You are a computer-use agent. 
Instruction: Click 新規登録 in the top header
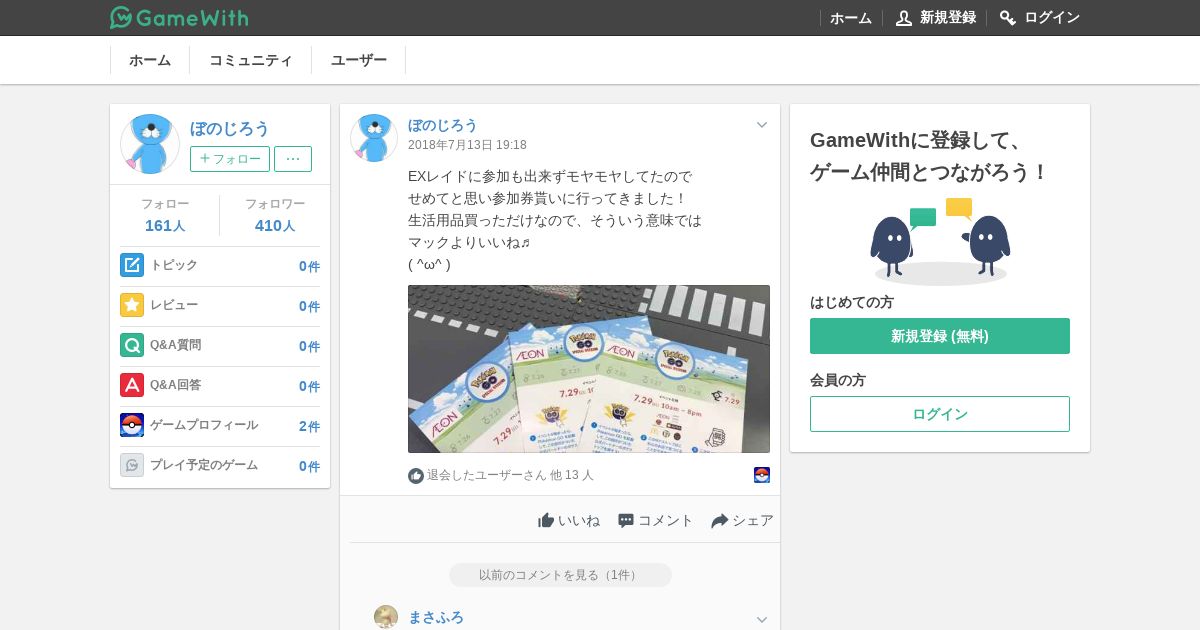click(936, 18)
